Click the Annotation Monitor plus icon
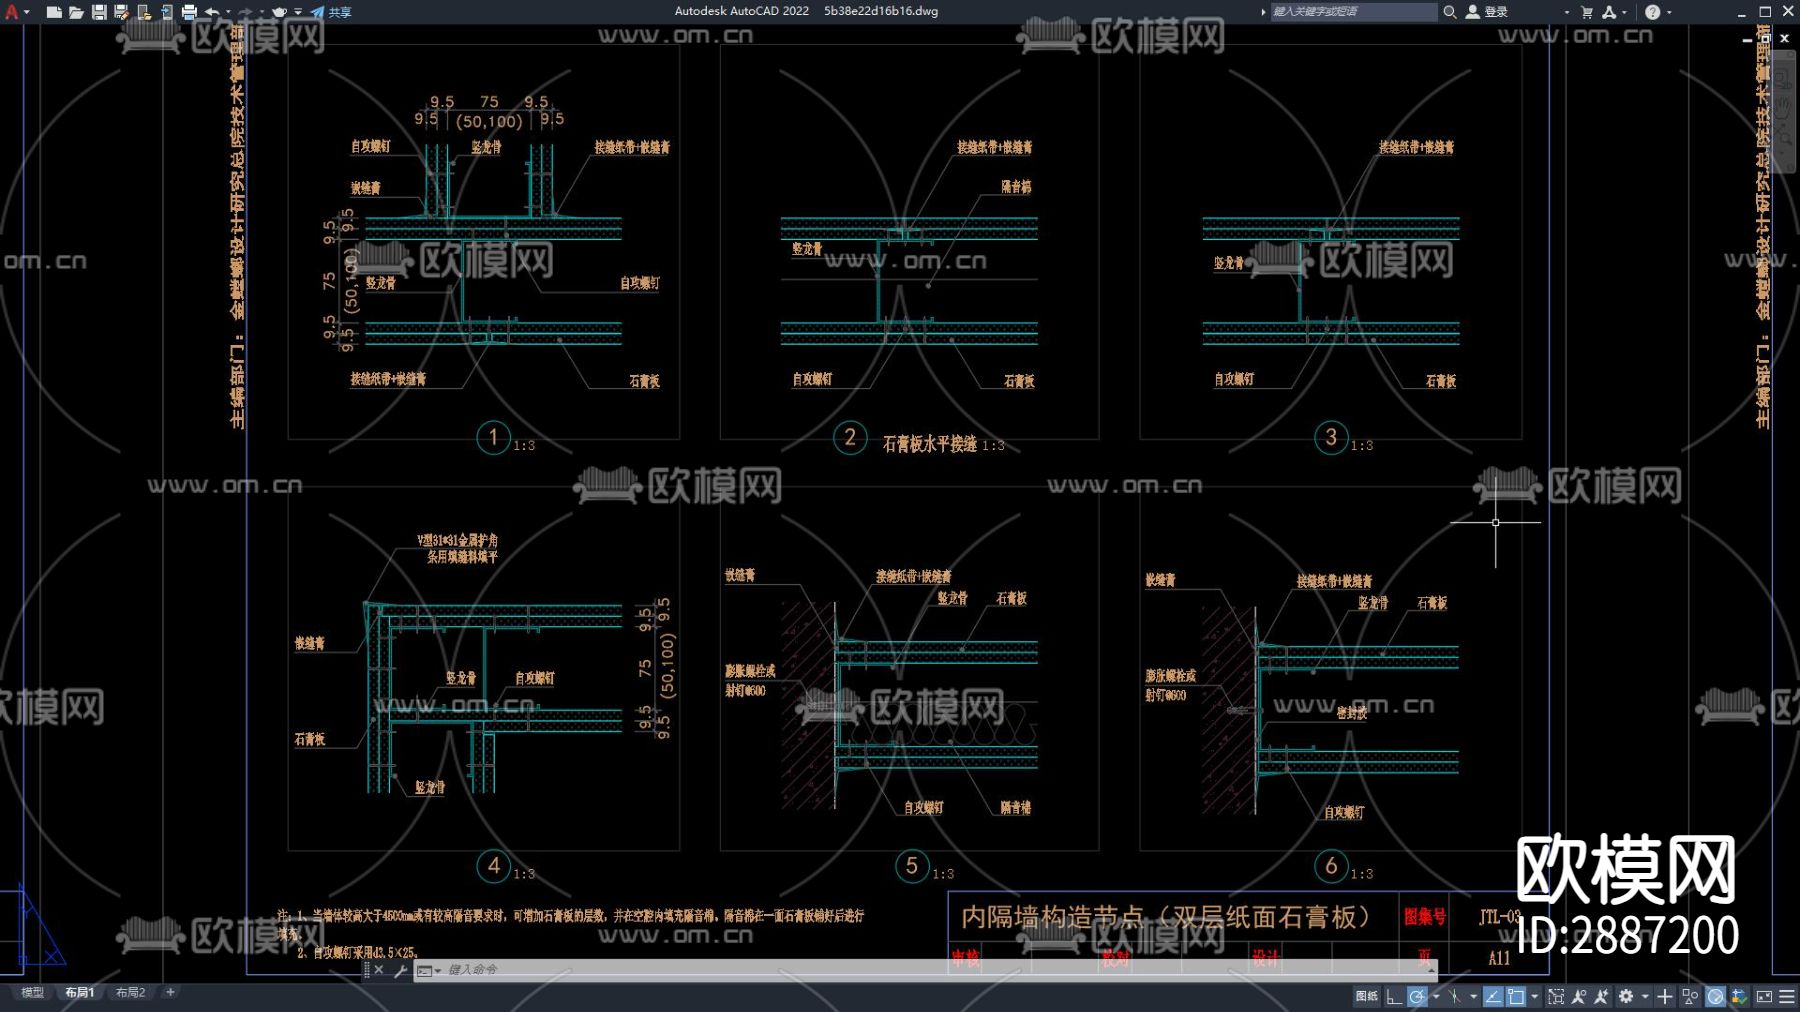This screenshot has height=1012, width=1800. 1665,996
